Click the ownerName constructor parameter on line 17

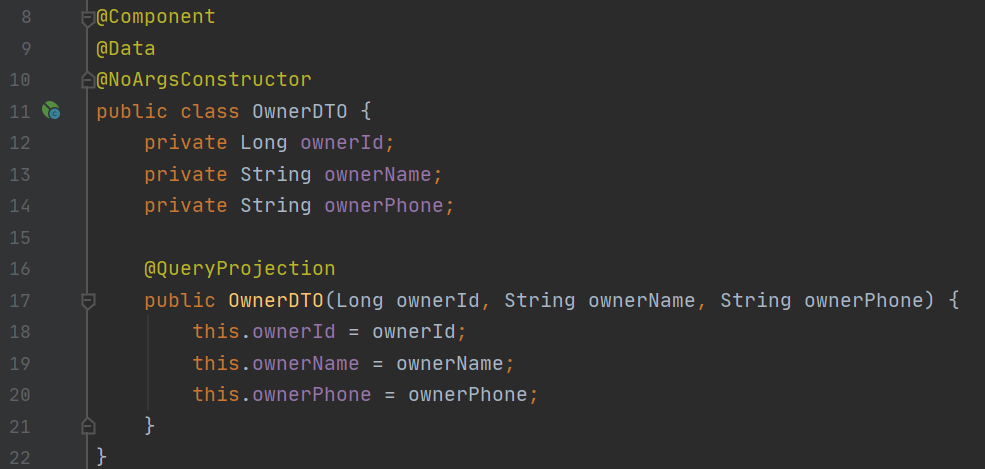coord(642,301)
